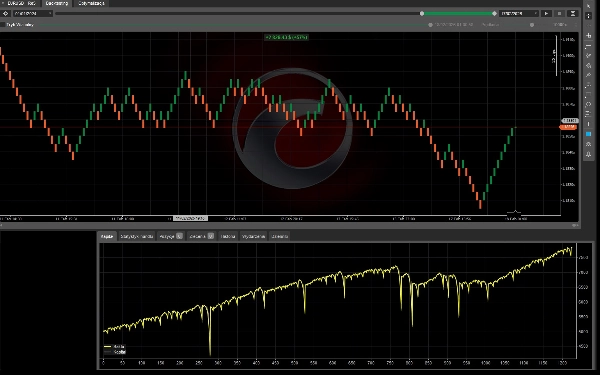The image size is (600, 375).
Task: Click the bell alert icon in toolbar
Action: tap(589, 154)
